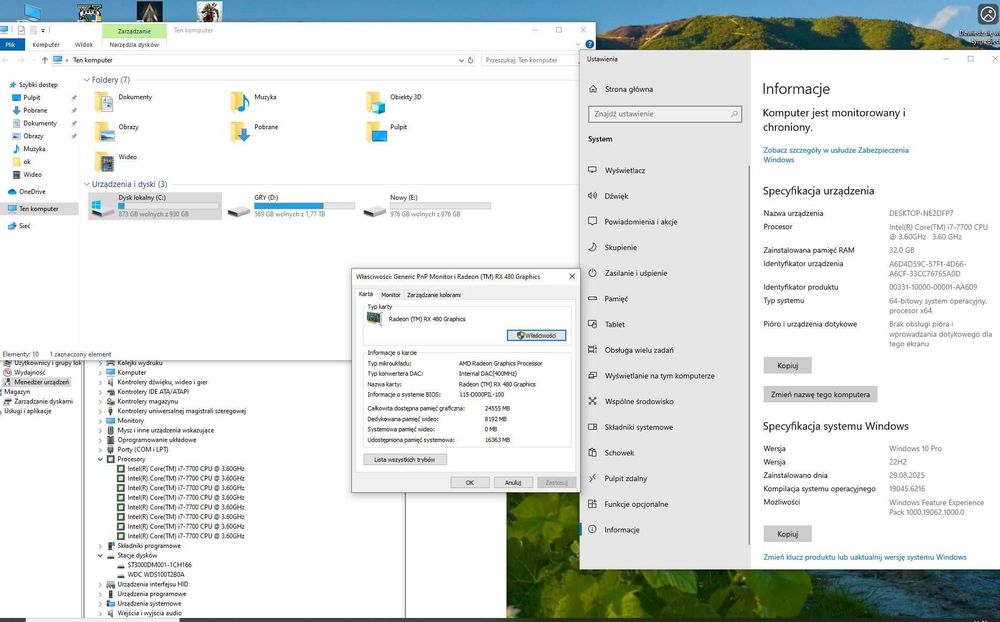This screenshot has width=1000, height=622.
Task: Open Zmień klucz produktu link
Action: coord(865,557)
